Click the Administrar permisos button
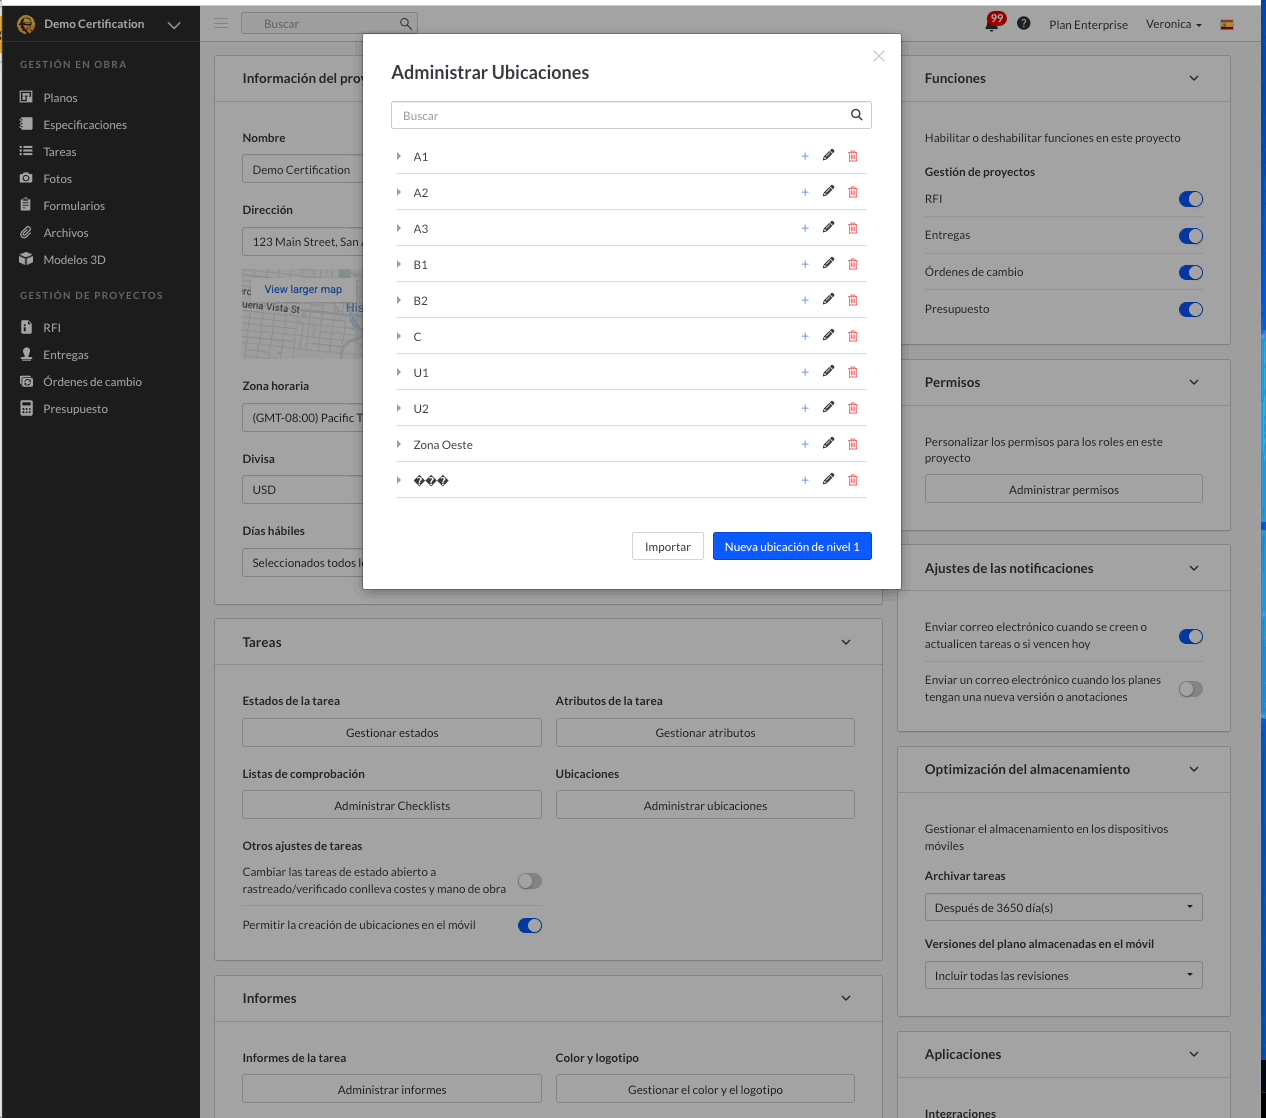Screen dimensions: 1266x1118 point(1063,489)
